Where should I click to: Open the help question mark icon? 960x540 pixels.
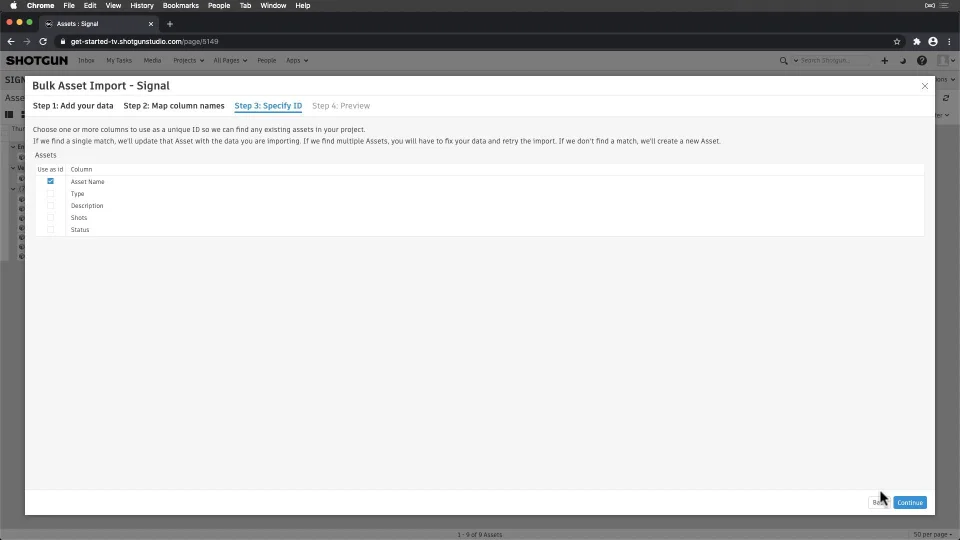[921, 61]
